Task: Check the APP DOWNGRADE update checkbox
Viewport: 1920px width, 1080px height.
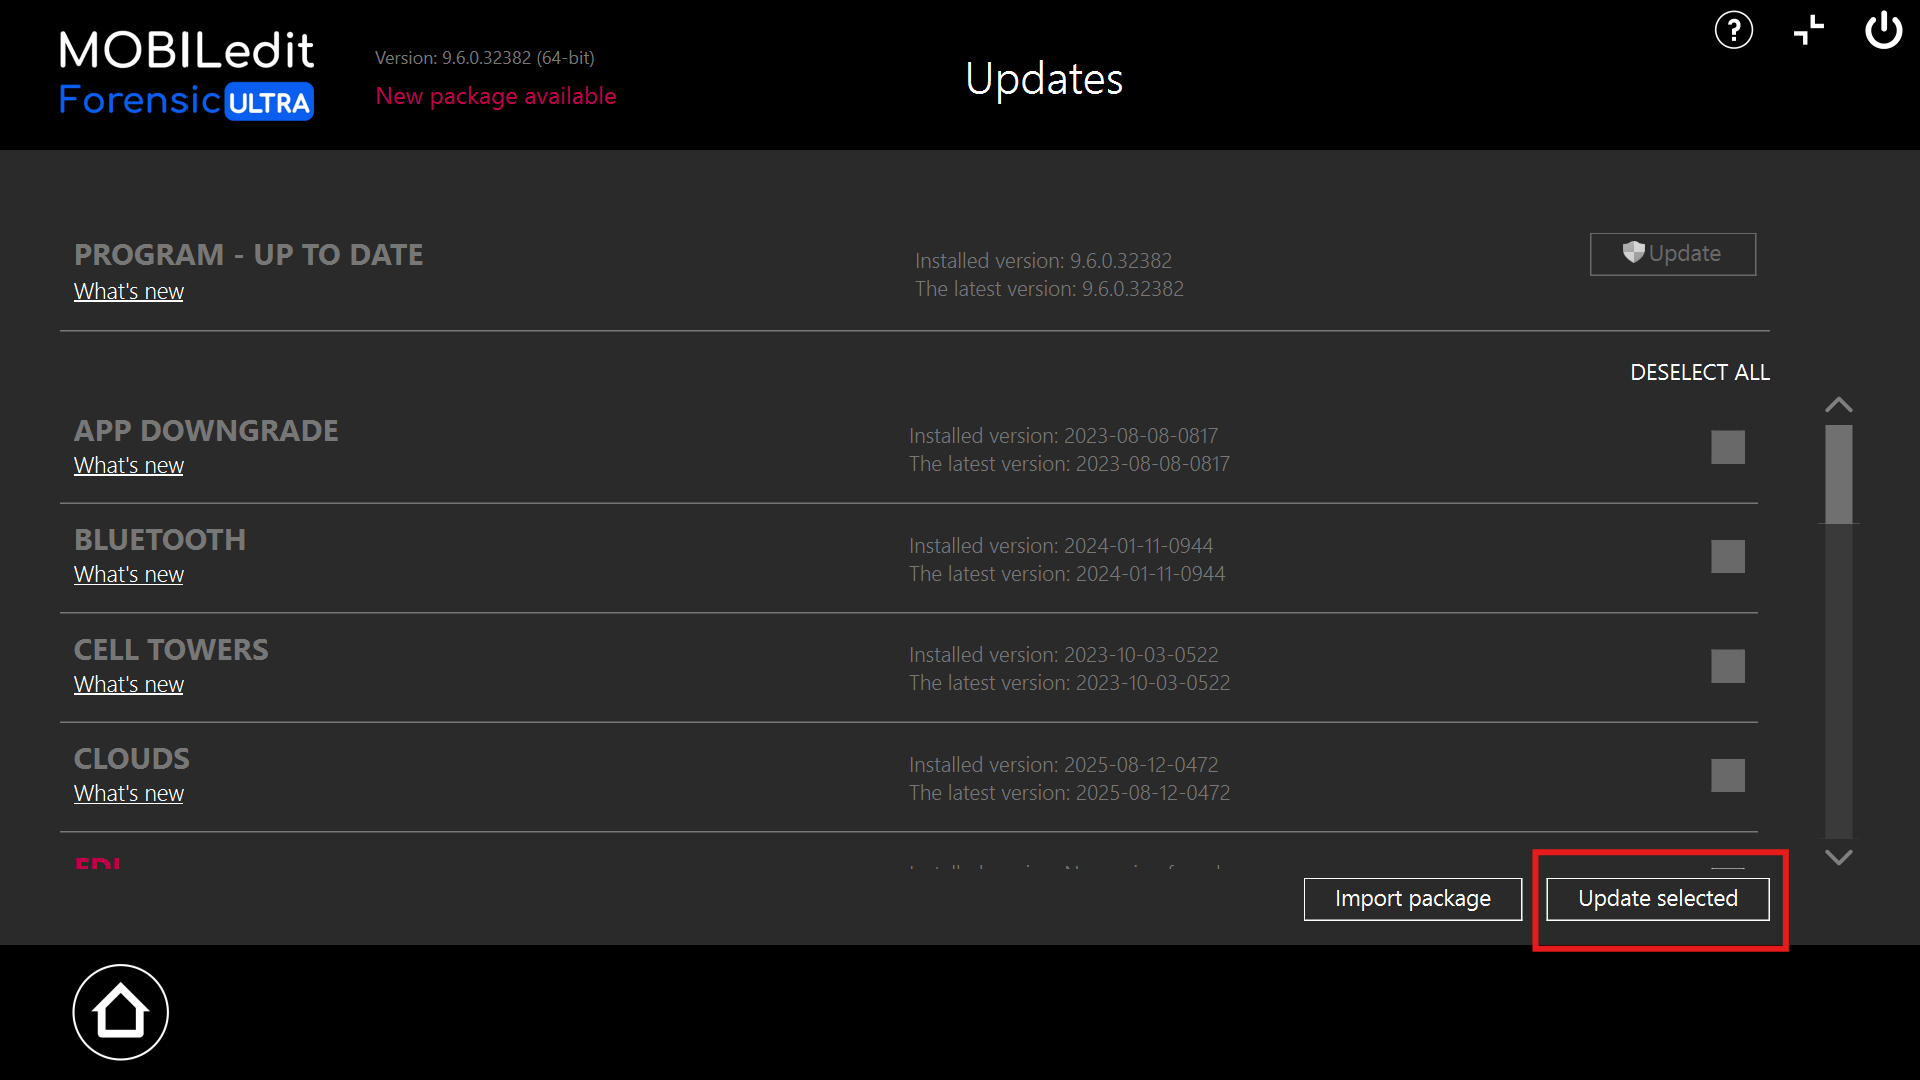Action: (1728, 447)
